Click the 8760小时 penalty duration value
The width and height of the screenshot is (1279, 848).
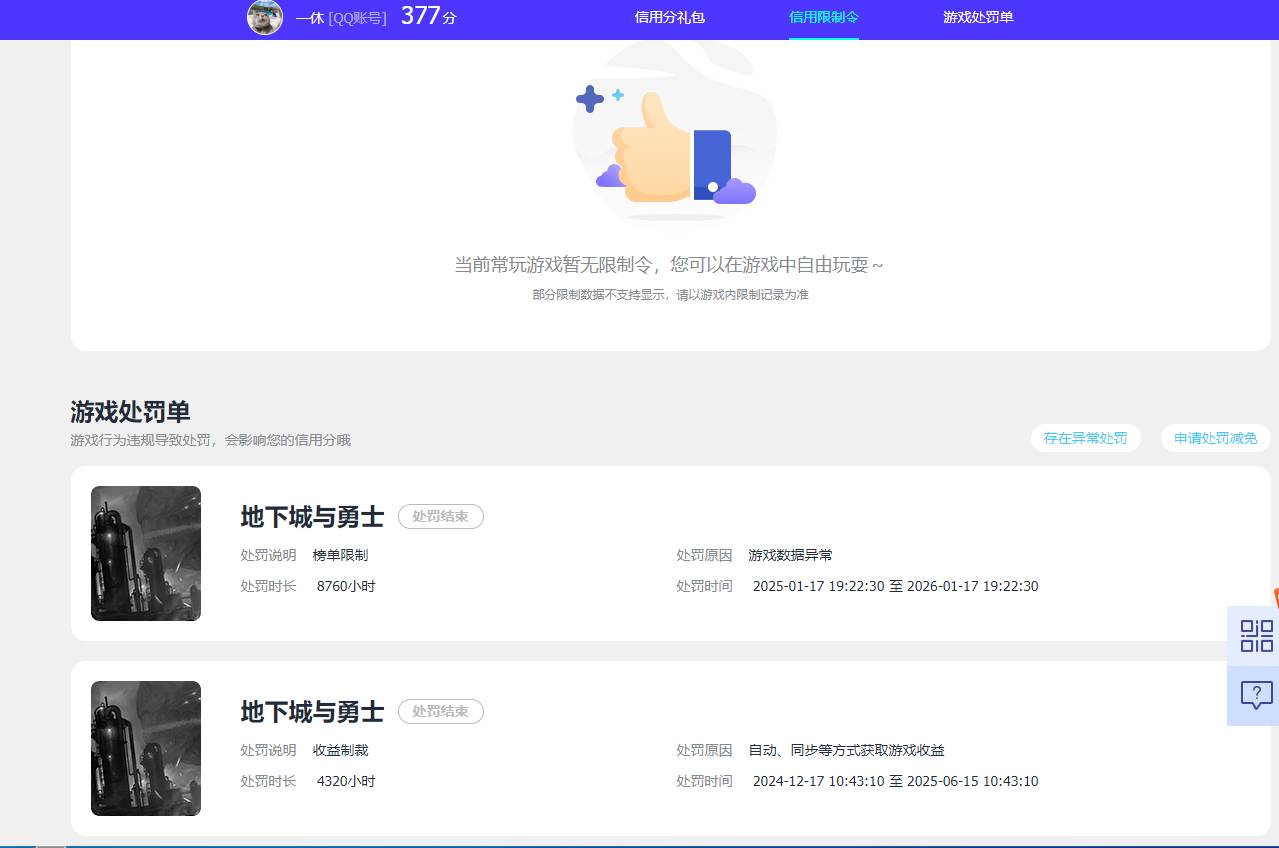pos(345,586)
